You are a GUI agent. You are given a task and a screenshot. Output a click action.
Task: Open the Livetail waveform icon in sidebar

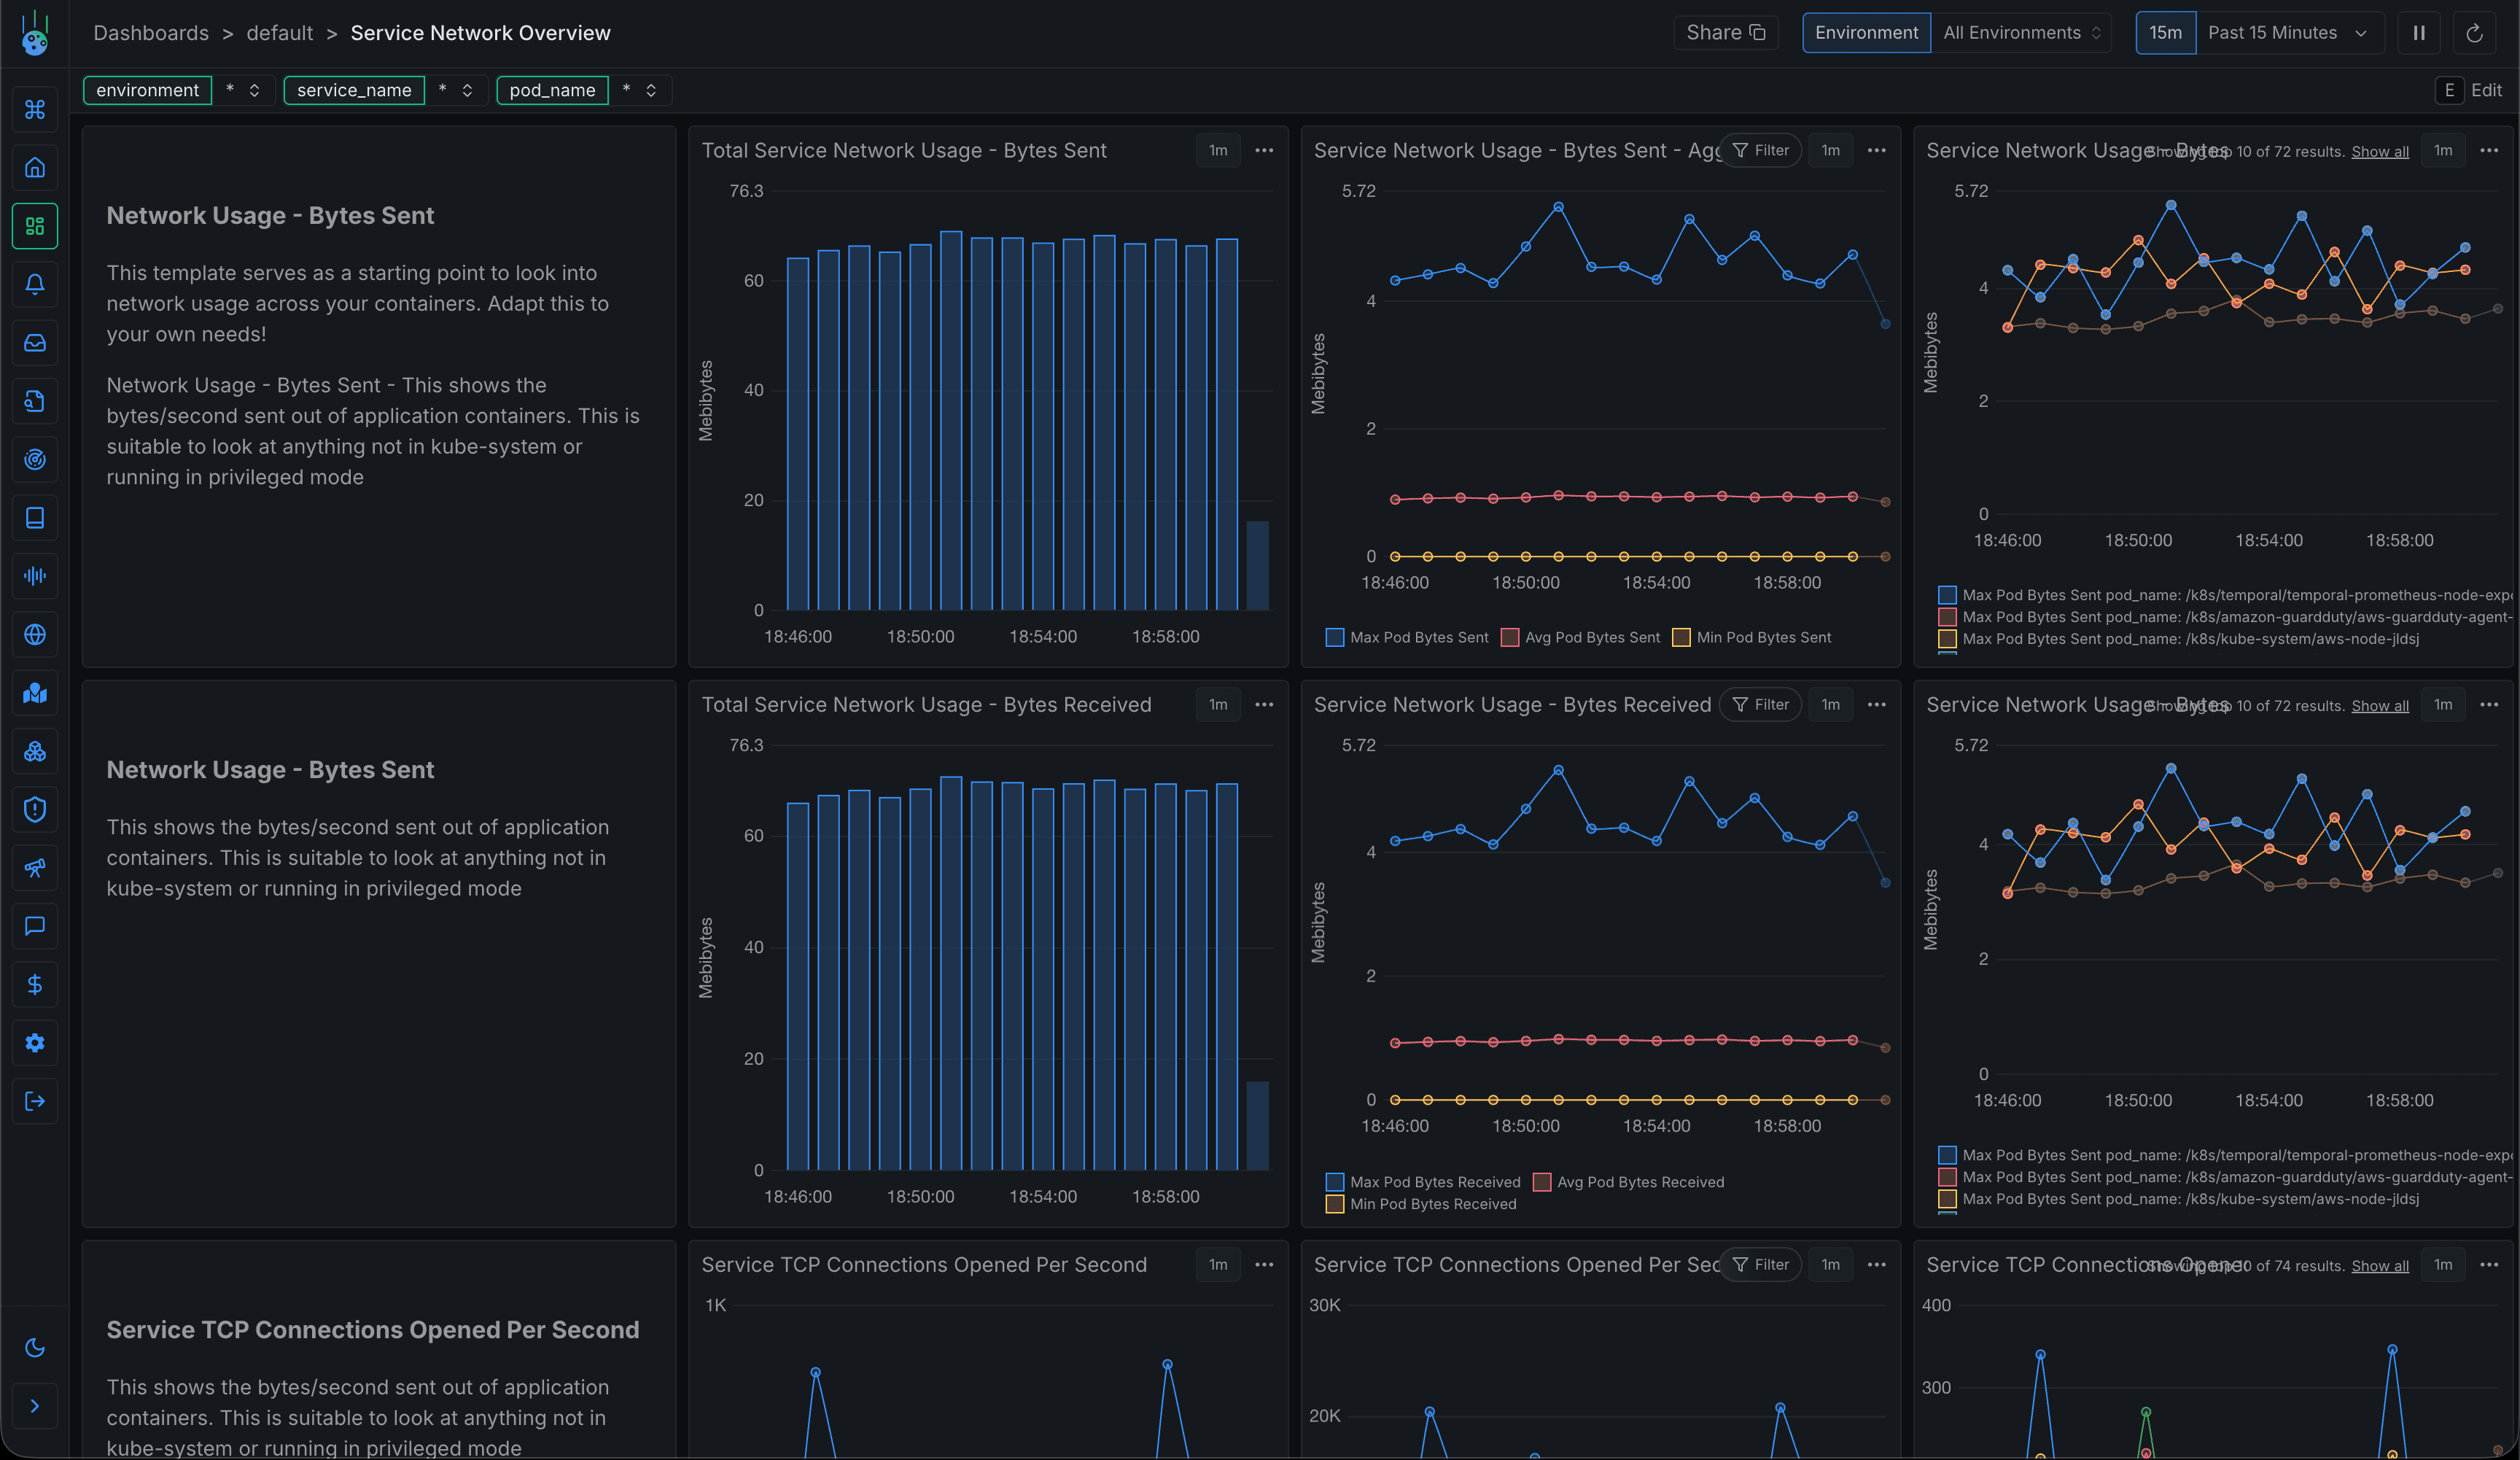(x=35, y=575)
